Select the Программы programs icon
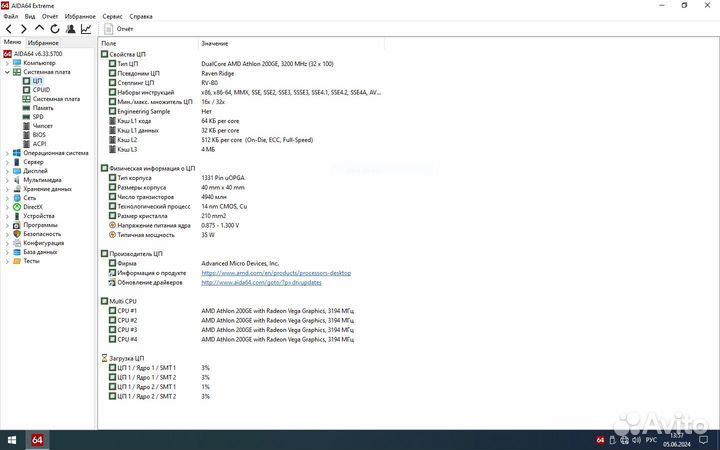 17,225
